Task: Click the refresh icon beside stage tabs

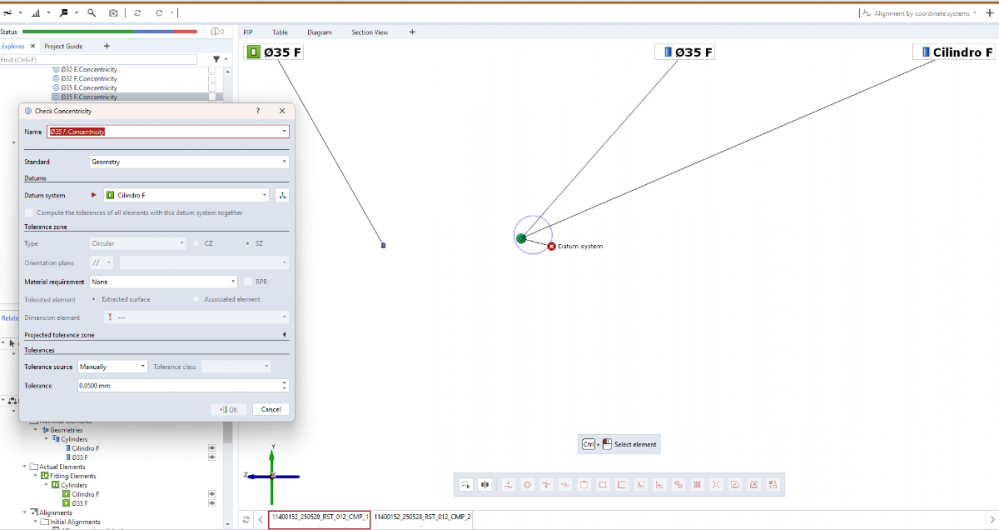Action: (x=247, y=520)
